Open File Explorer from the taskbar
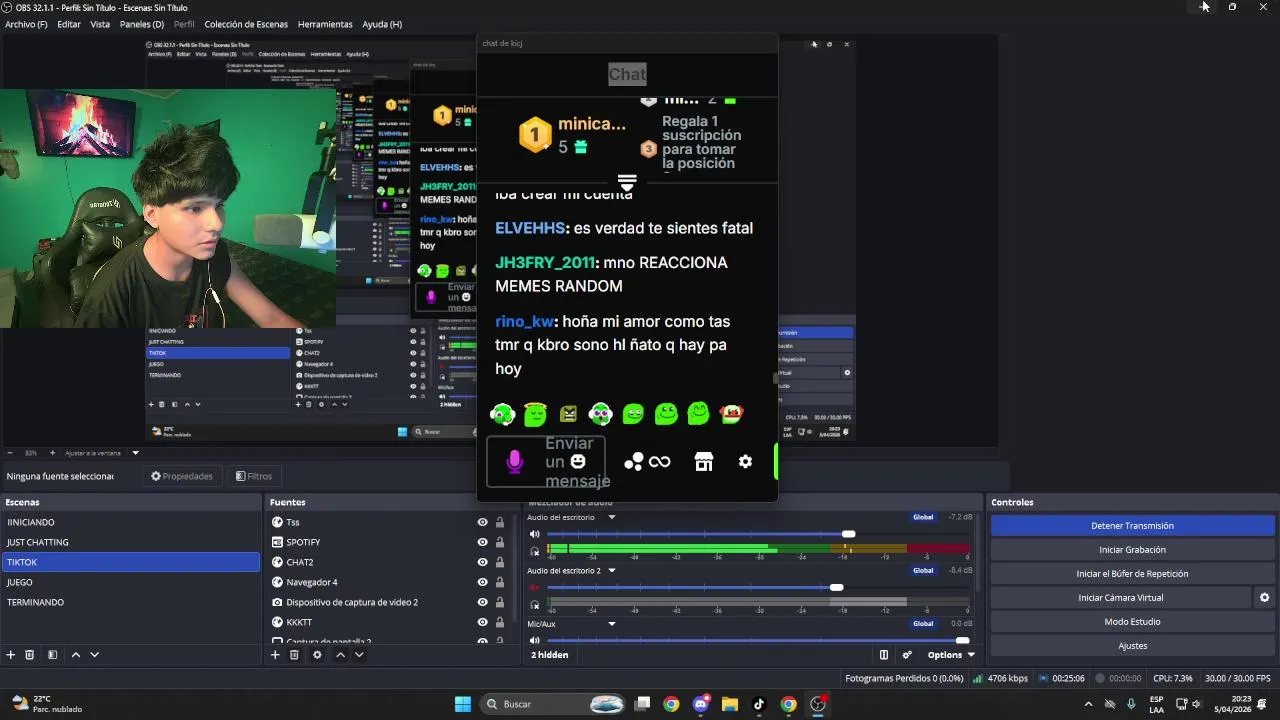1280x720 pixels. (x=730, y=704)
